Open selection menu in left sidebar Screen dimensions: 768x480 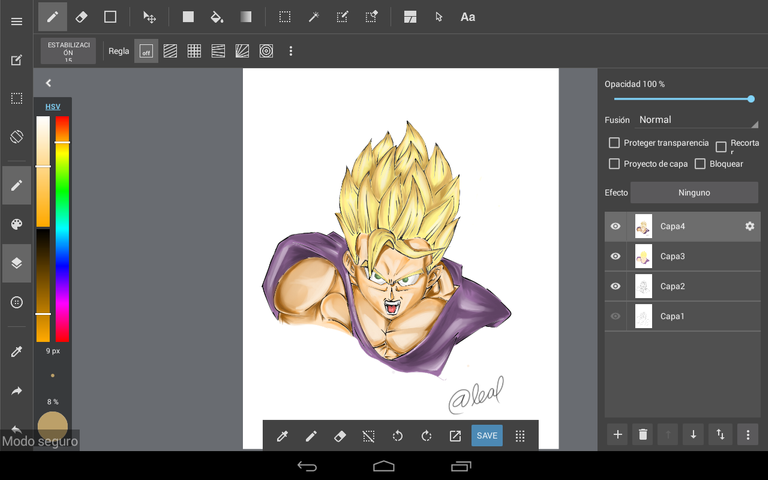17,98
